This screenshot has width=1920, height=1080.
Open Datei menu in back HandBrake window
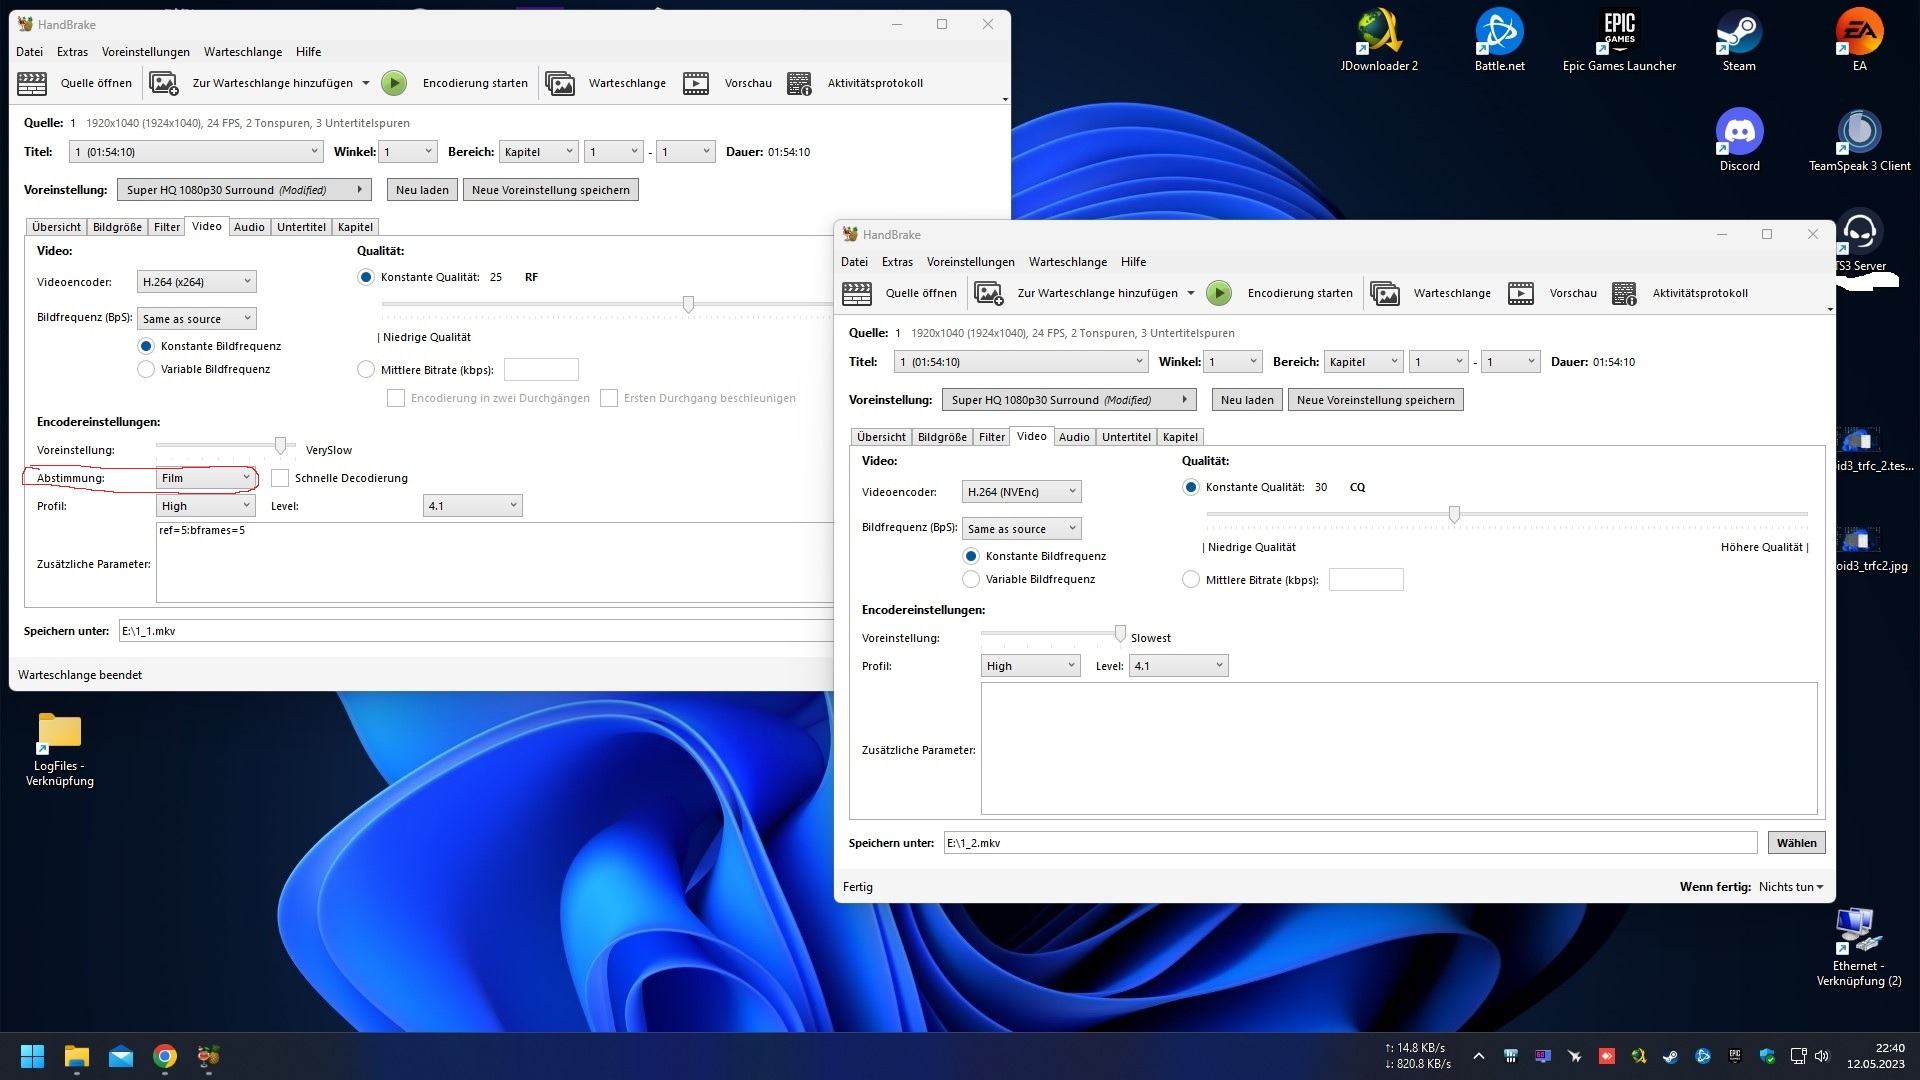[x=29, y=52]
